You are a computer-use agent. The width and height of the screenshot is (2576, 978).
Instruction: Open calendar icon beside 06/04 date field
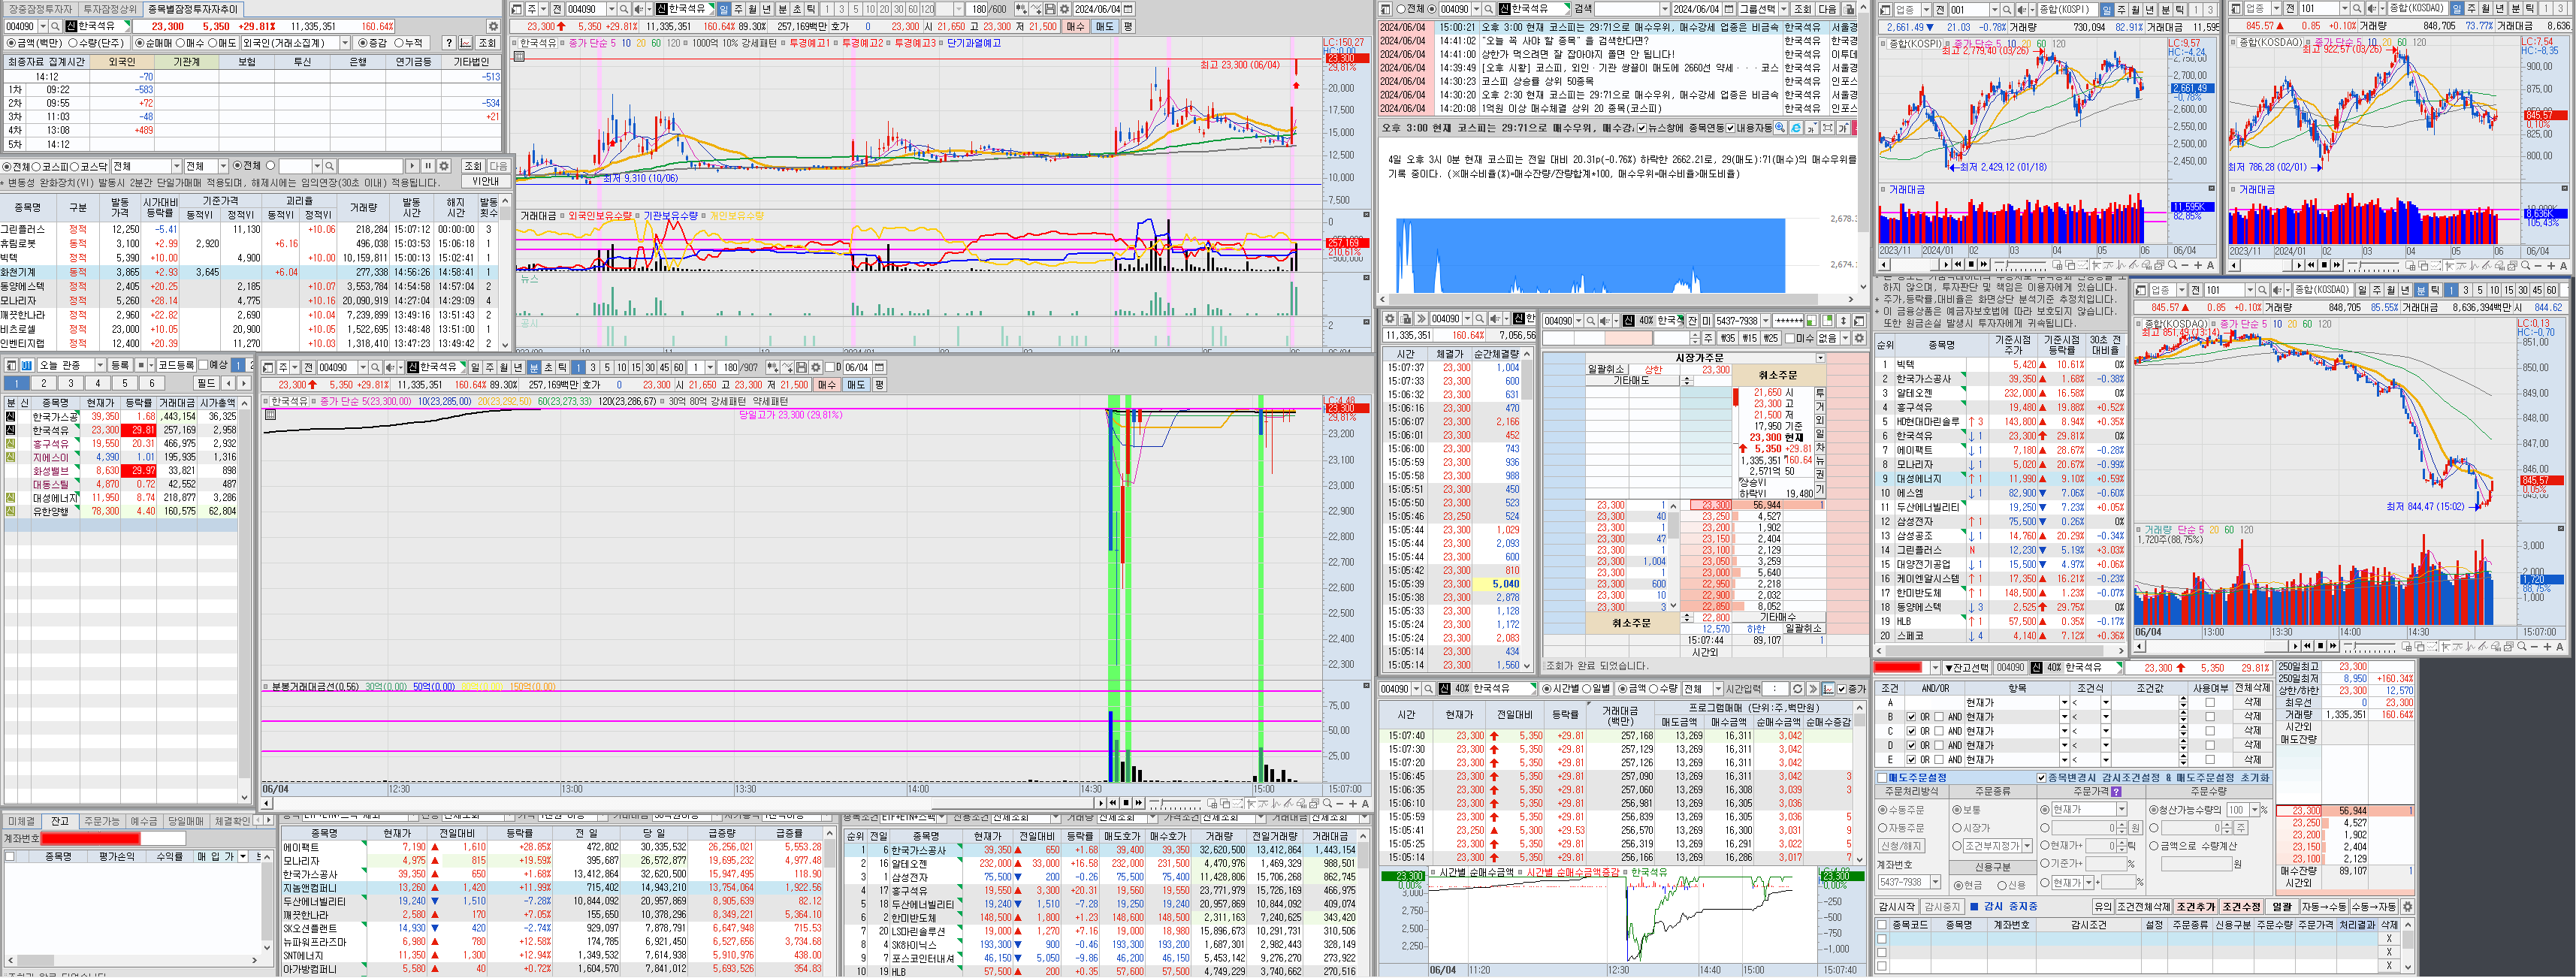878,368
